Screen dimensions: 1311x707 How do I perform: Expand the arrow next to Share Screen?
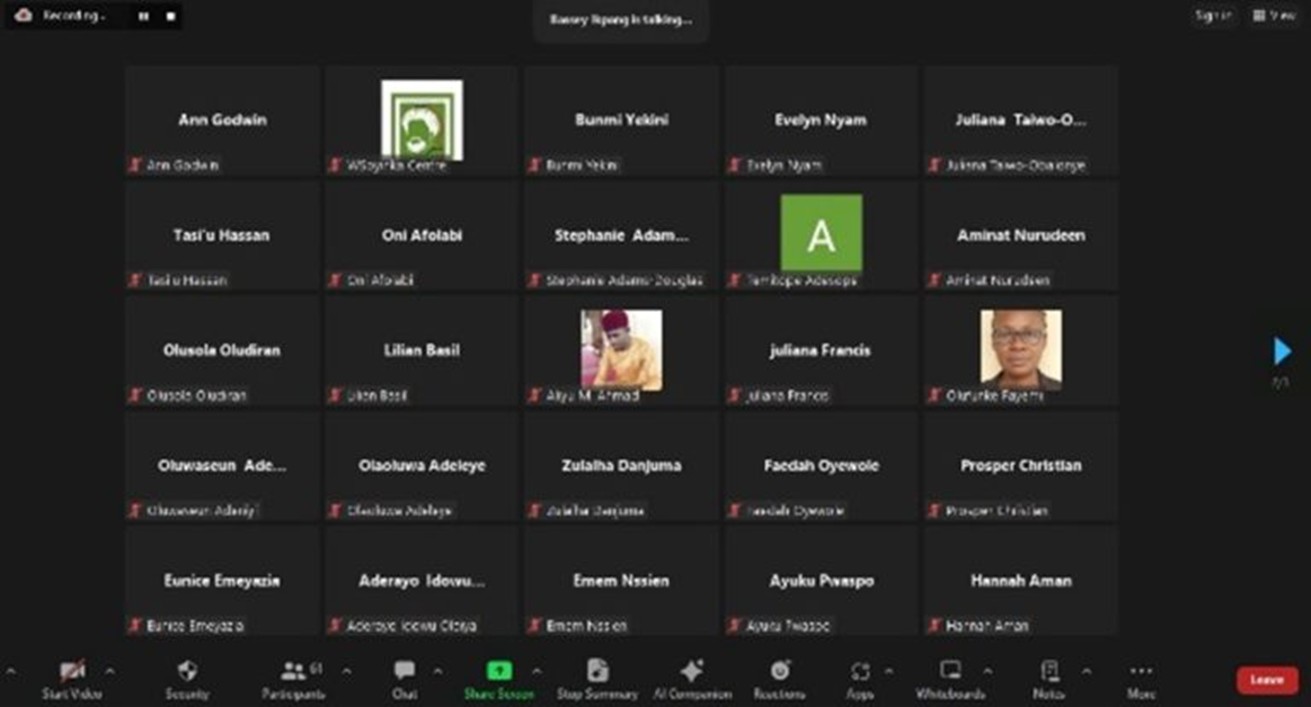pos(536,671)
